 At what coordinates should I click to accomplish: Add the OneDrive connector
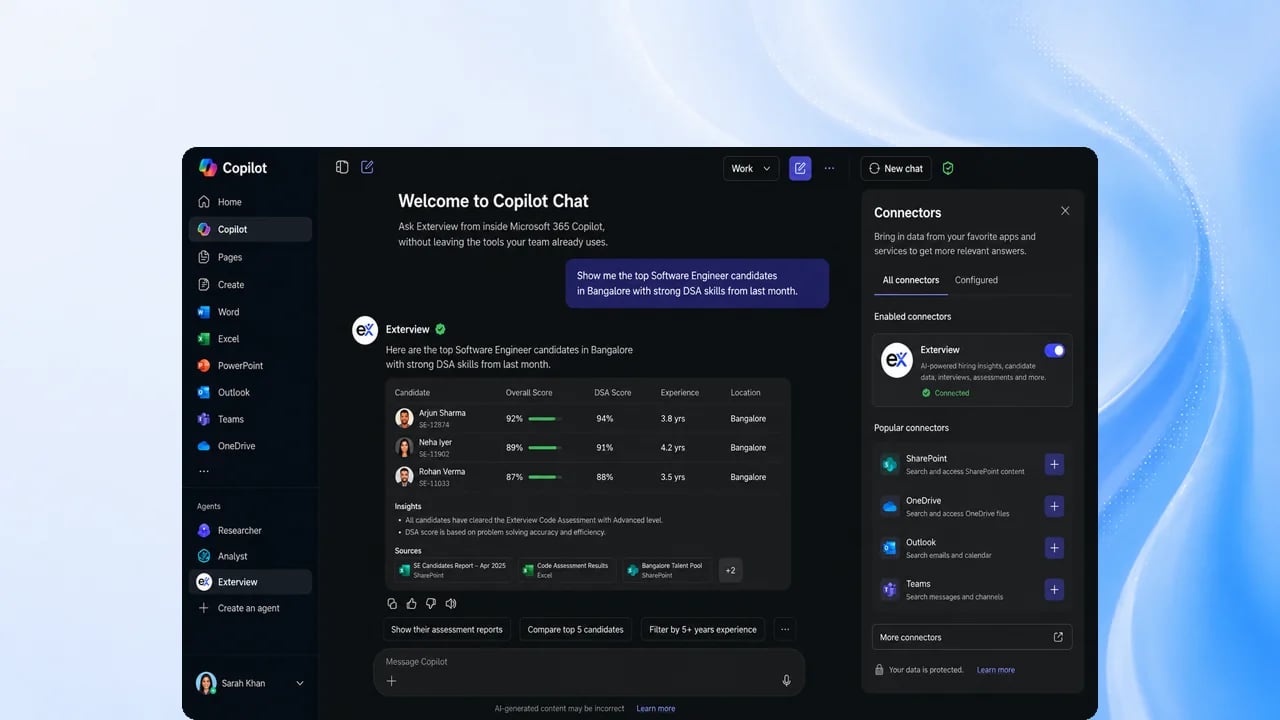(1054, 506)
